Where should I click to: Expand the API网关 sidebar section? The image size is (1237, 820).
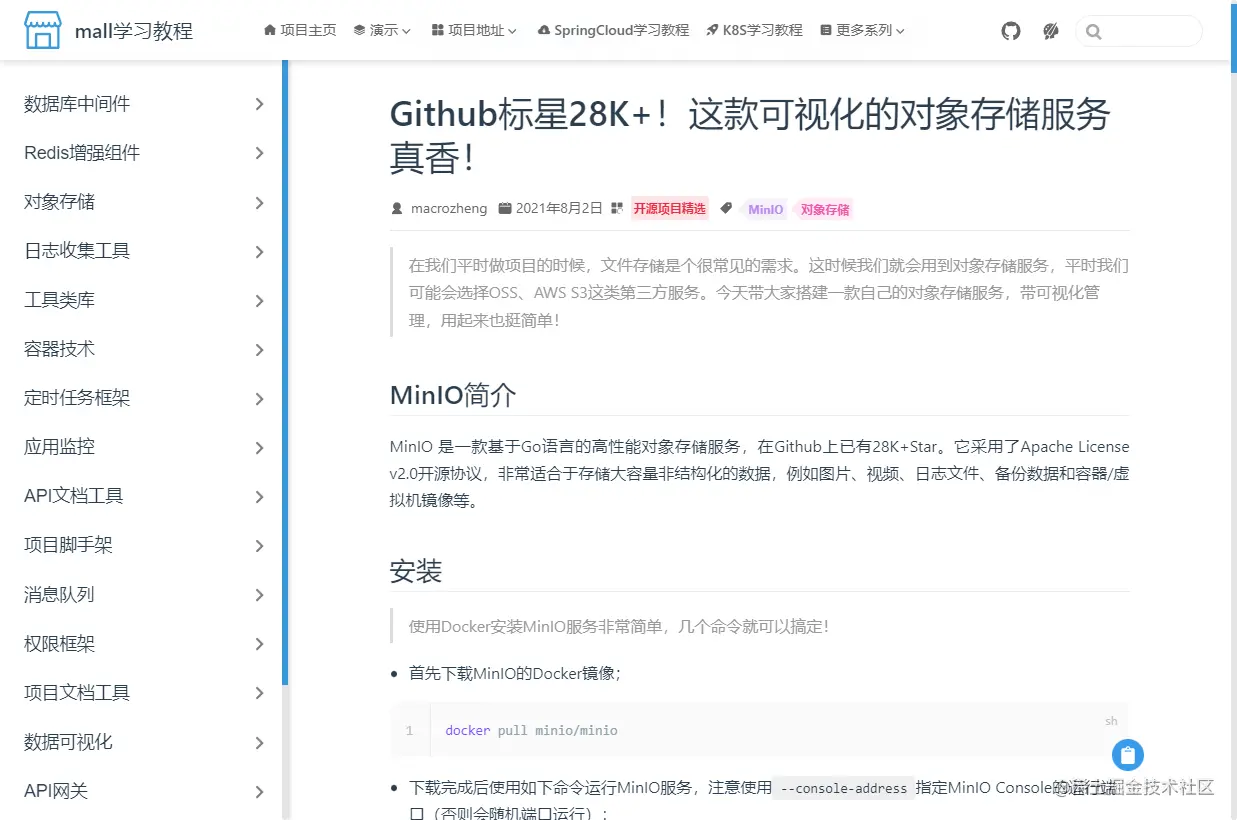(144, 791)
